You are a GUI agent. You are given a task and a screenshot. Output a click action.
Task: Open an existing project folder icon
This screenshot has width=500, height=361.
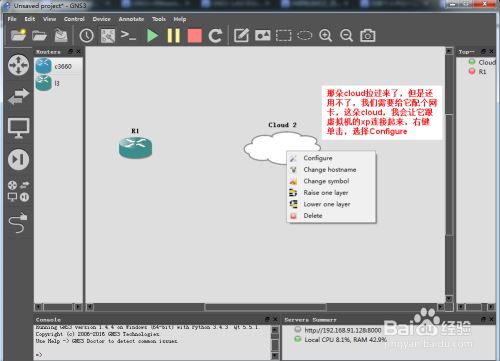point(39,35)
